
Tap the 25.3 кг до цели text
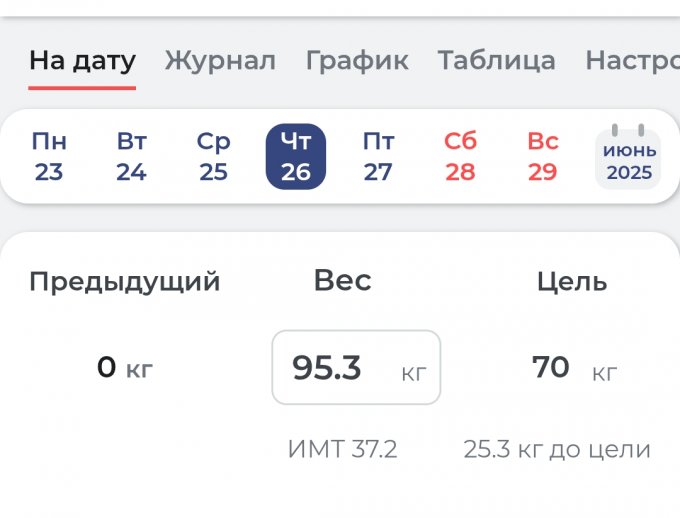pyautogui.click(x=557, y=450)
